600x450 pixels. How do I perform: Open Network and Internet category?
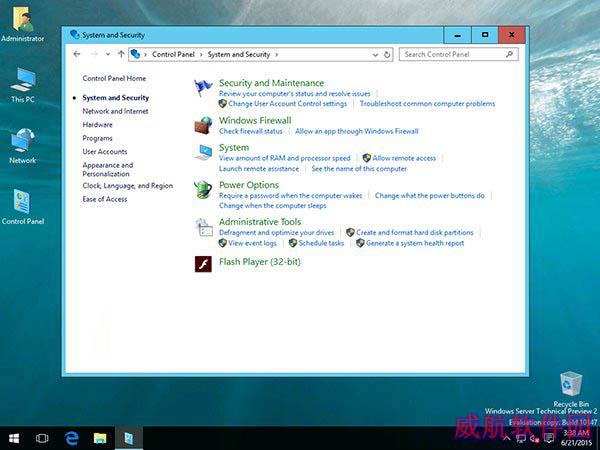click(x=115, y=111)
